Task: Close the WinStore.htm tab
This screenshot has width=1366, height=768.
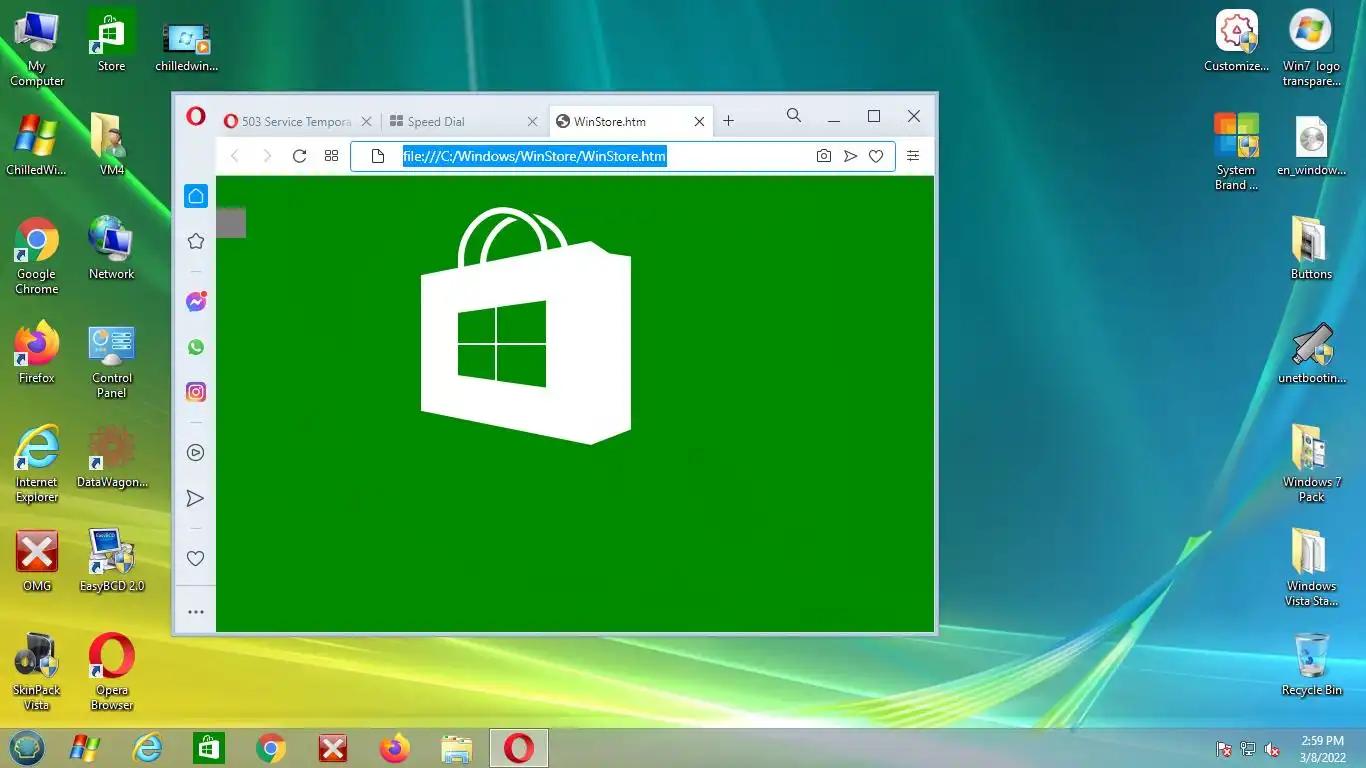Action: (700, 122)
